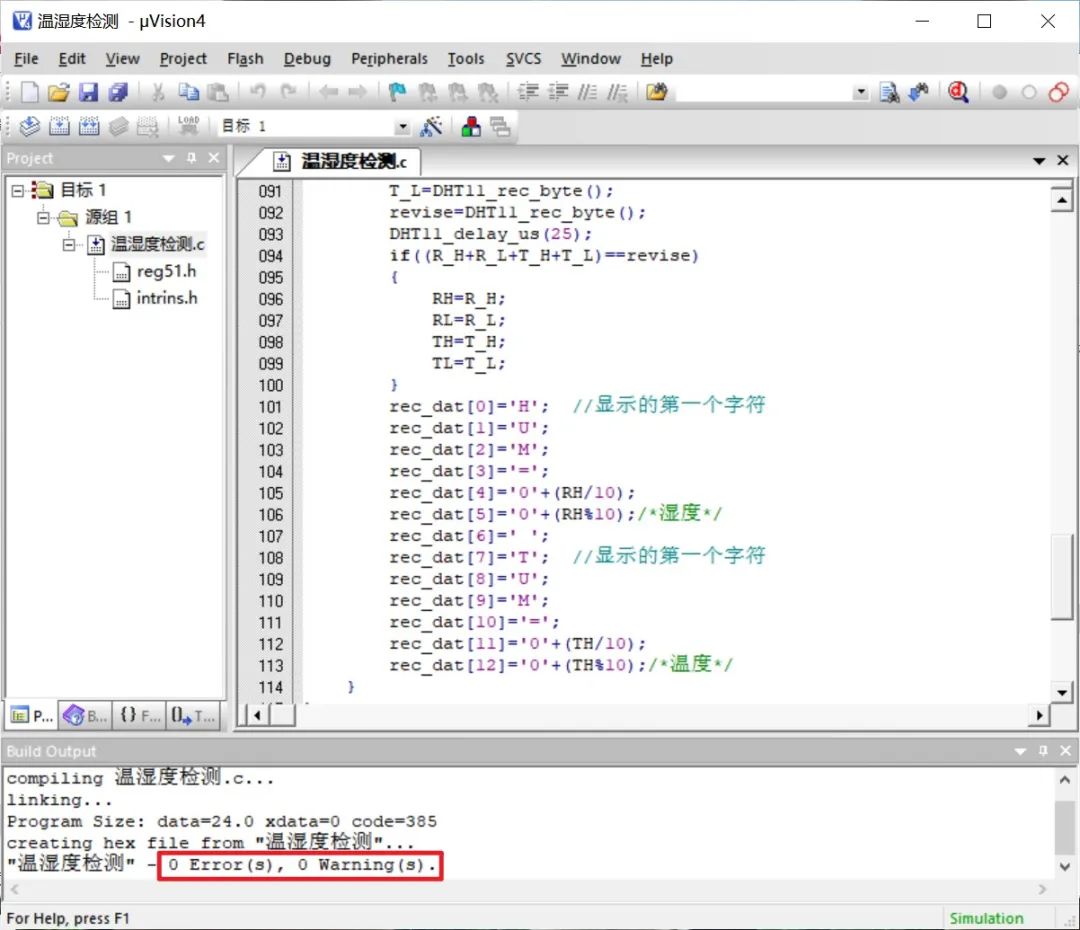Click the editor vertical scrollbar thumb
The width and height of the screenshot is (1080, 930).
point(1061,577)
